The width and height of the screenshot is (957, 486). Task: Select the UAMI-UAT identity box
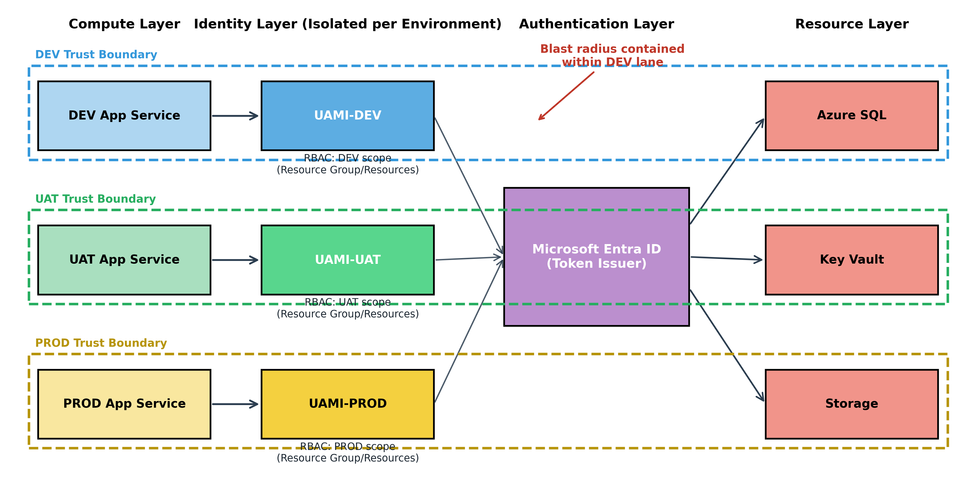347,259
